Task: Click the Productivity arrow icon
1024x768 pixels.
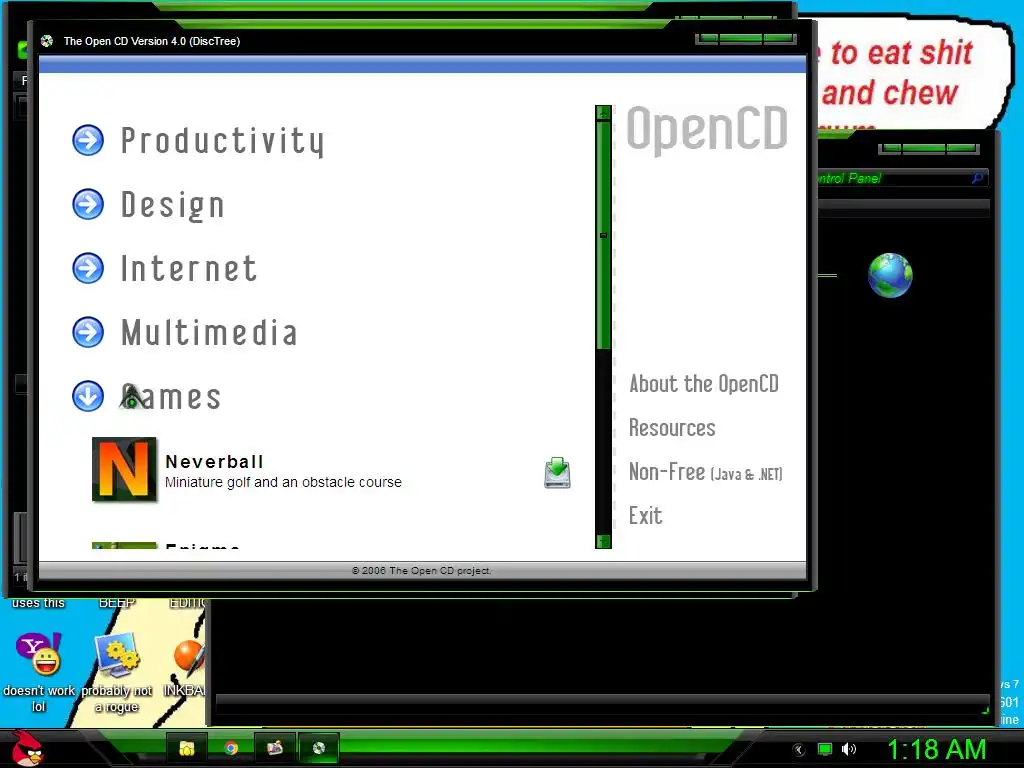Action: pyautogui.click(x=88, y=140)
